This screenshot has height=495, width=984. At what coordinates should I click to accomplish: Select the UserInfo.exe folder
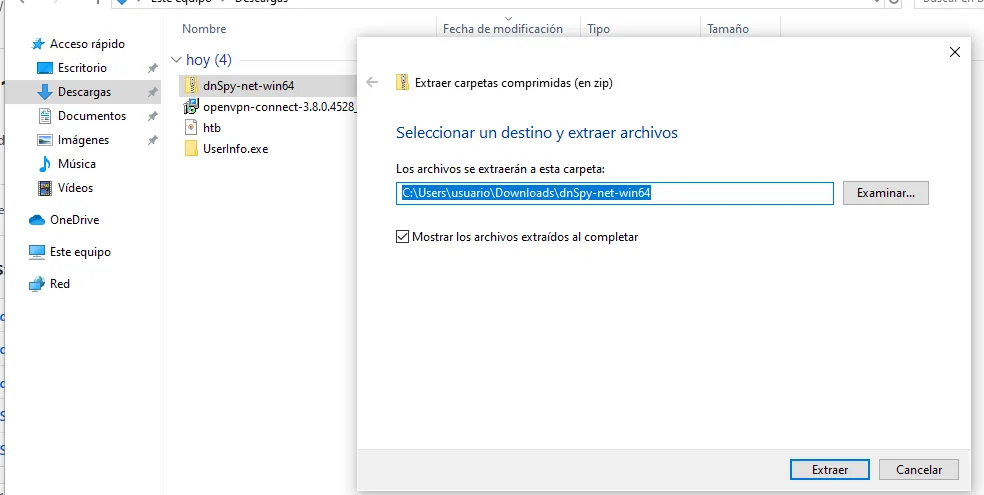tap(235, 149)
